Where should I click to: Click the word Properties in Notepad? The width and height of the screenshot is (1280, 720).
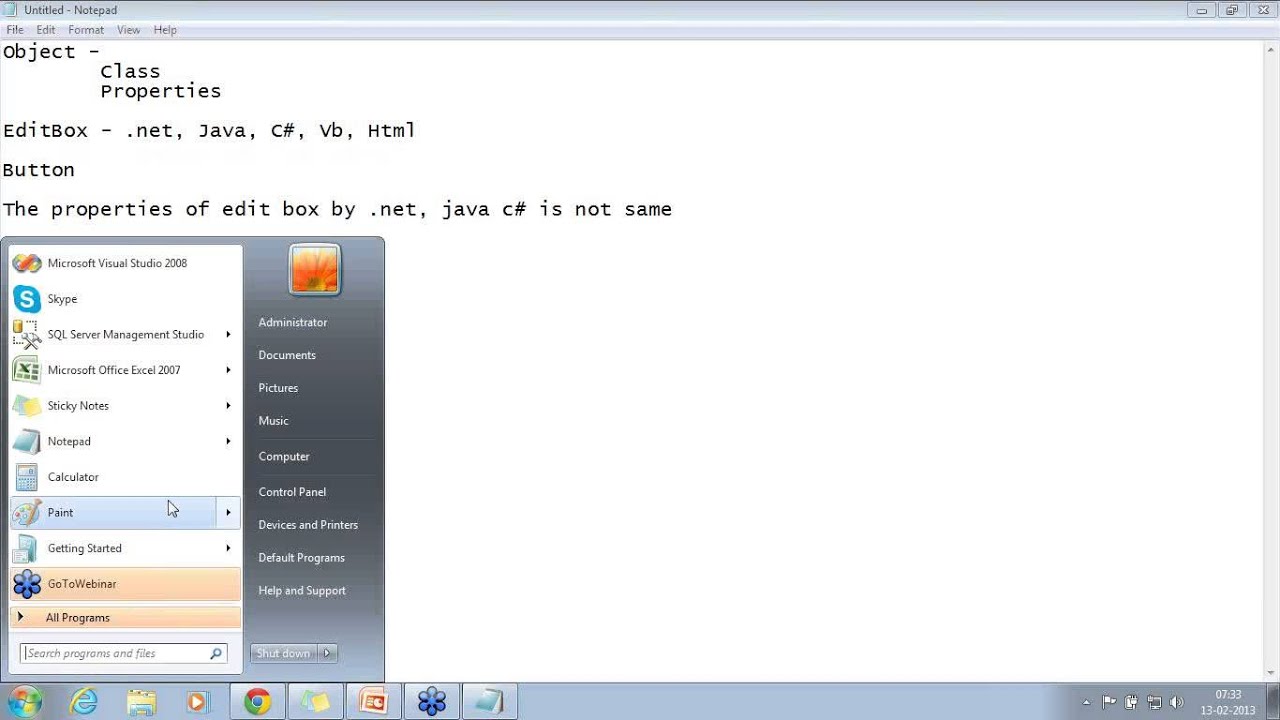160,91
